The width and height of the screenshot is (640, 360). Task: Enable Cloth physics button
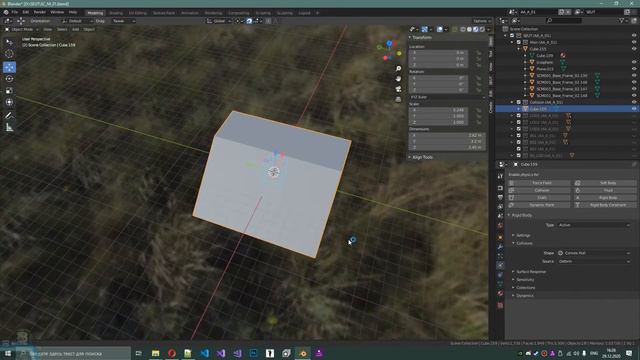pyautogui.click(x=539, y=198)
